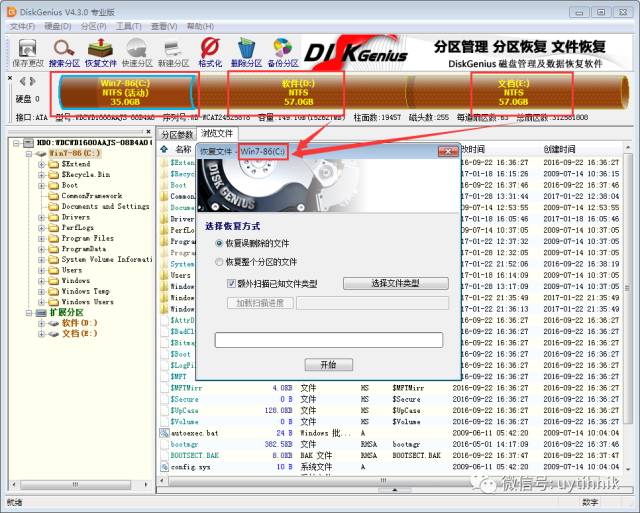Select the HD0 hard disk icon in tree
The image size is (640, 513).
[28, 143]
